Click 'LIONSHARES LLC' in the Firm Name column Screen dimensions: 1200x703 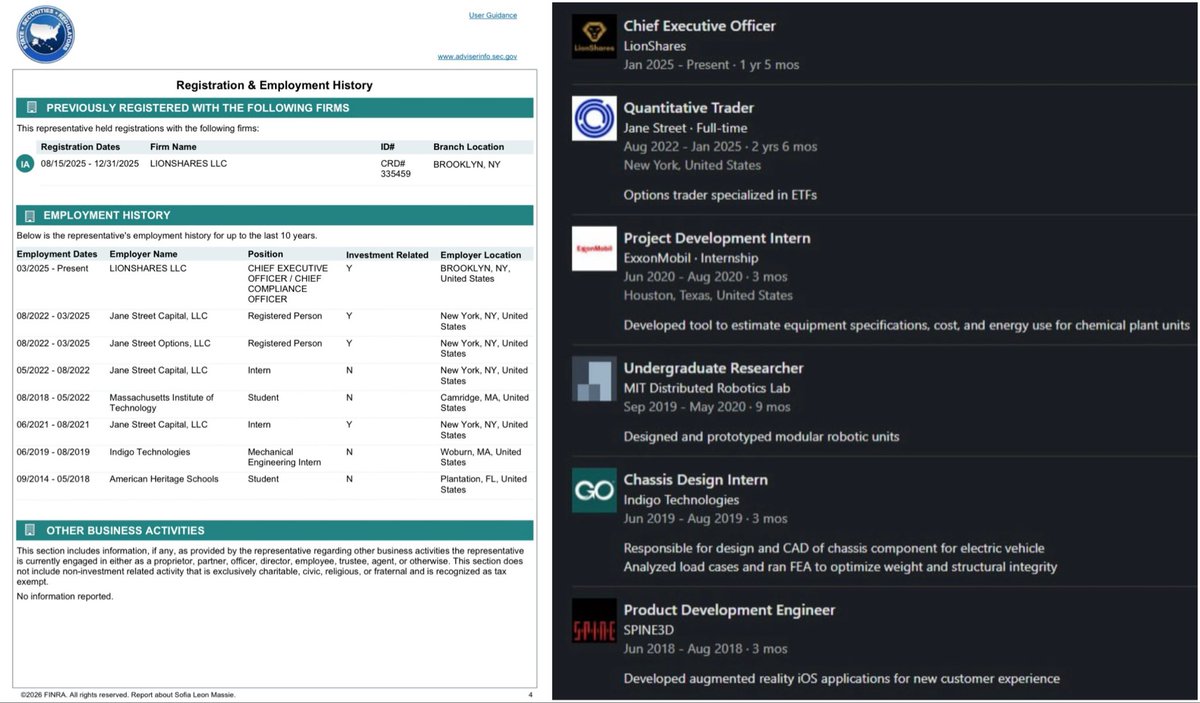click(x=189, y=164)
